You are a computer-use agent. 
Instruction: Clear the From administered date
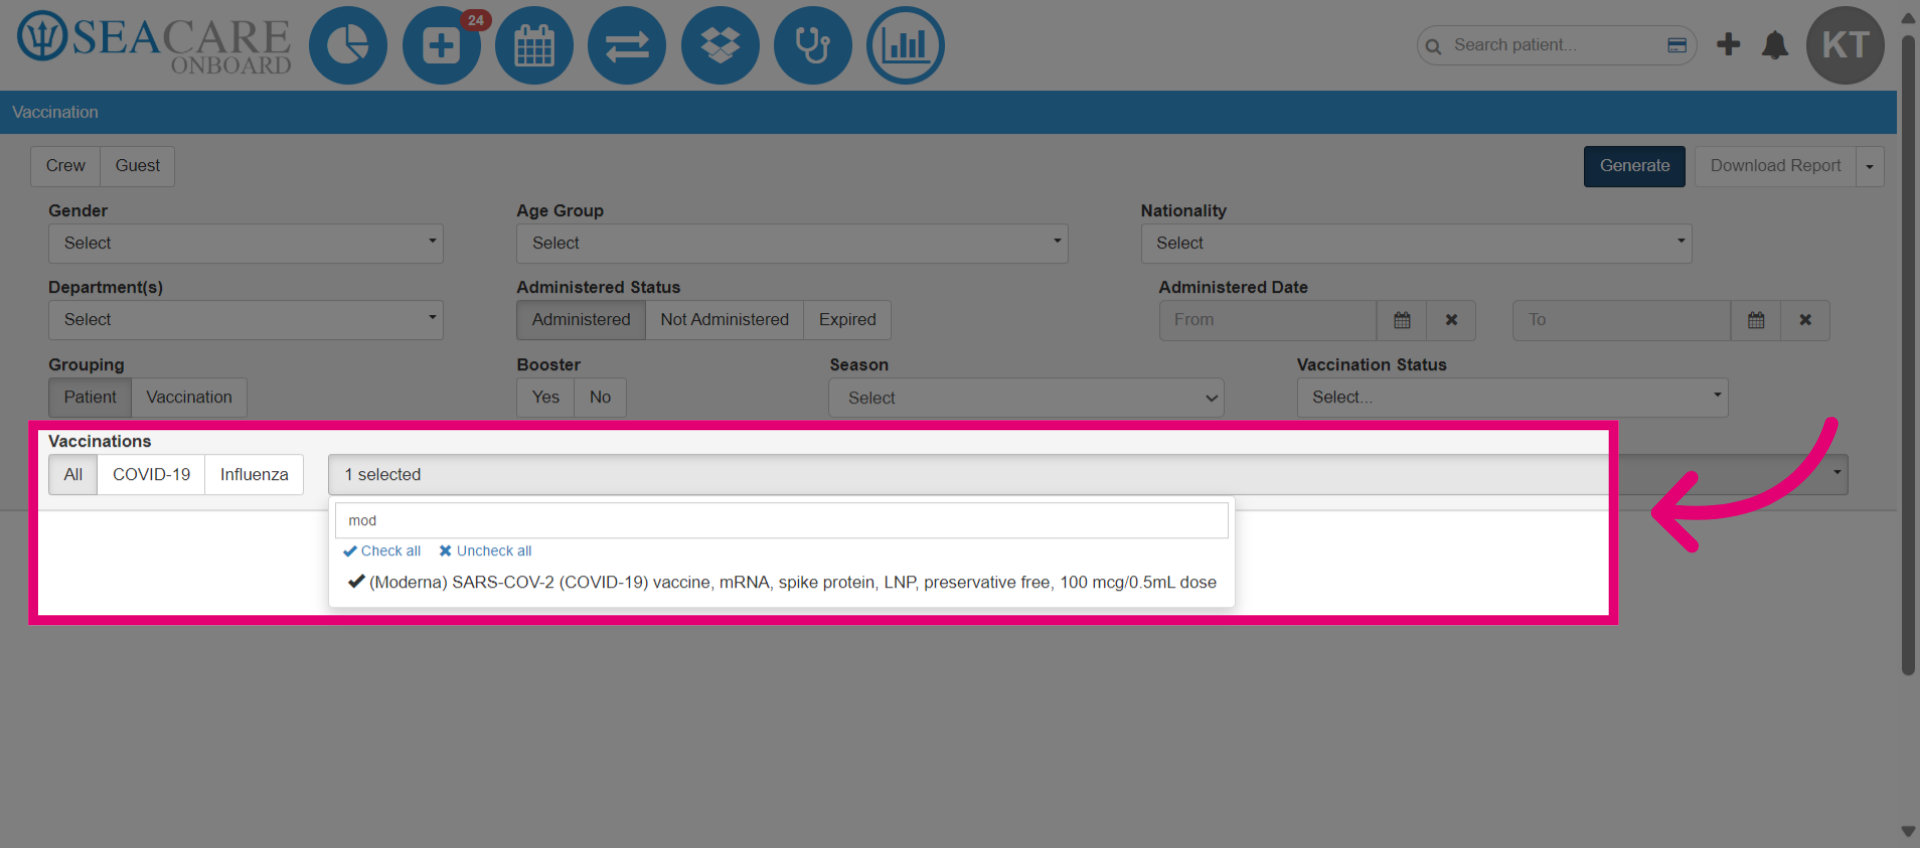coord(1451,320)
